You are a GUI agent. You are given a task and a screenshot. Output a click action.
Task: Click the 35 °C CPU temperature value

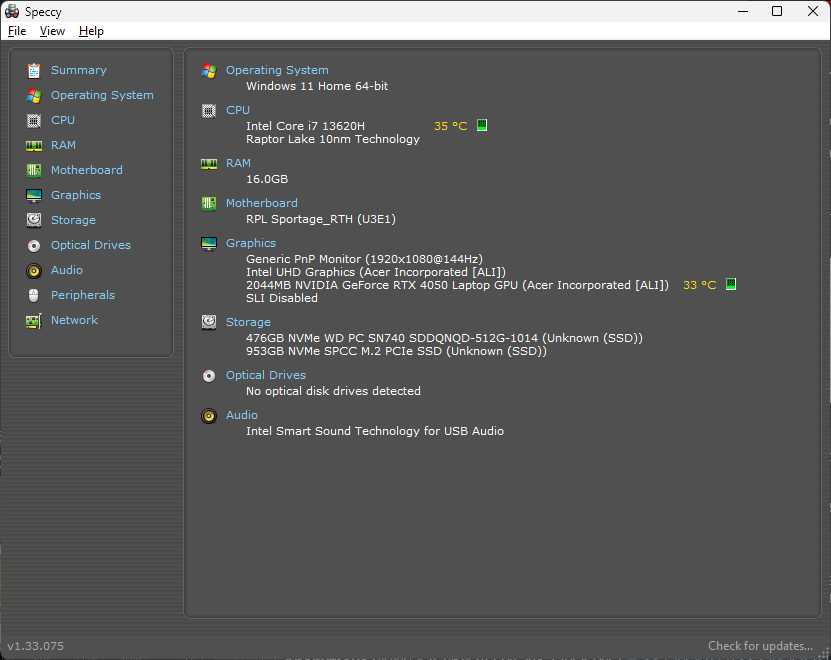coord(450,126)
